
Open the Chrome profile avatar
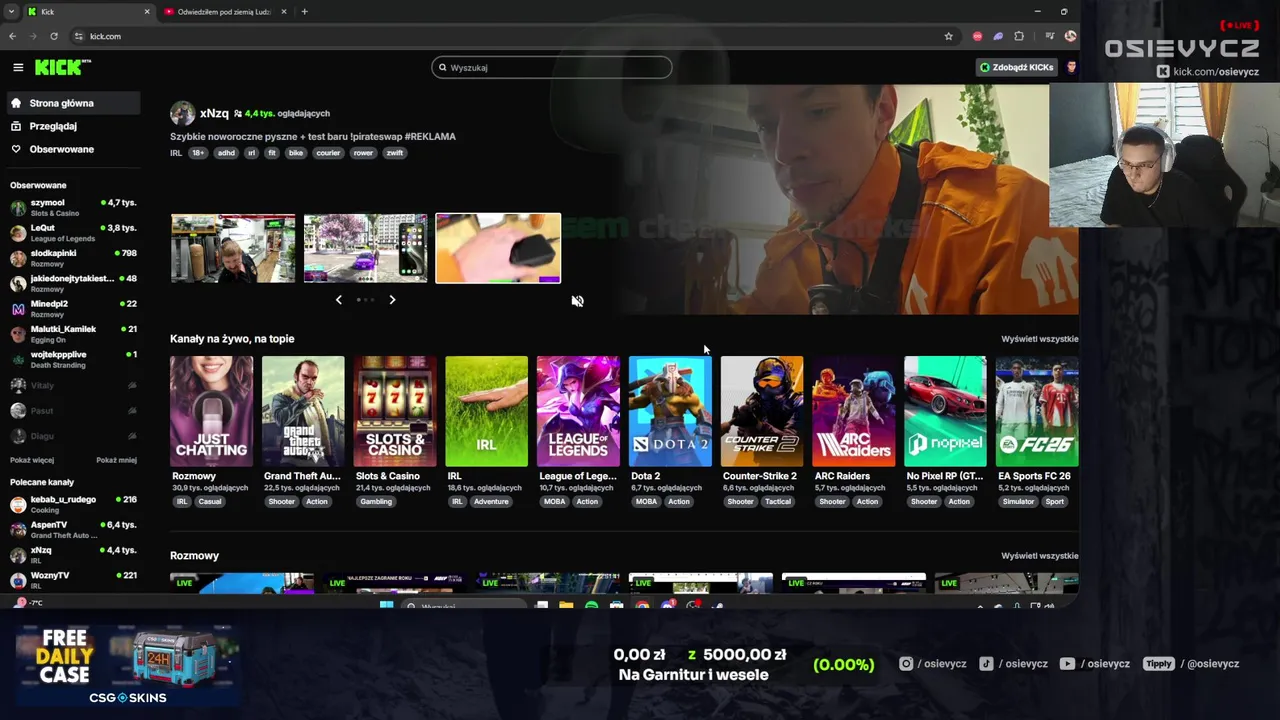[x=1070, y=36]
